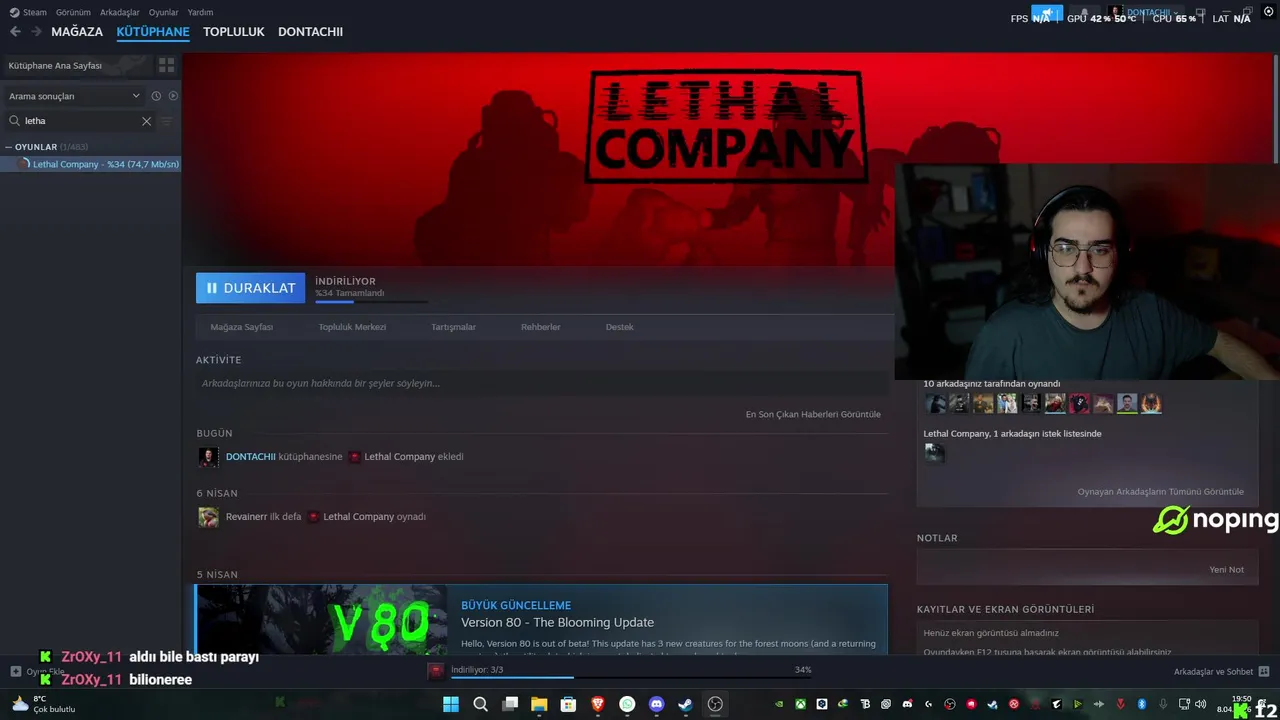Click the volume speaker tray icon
This screenshot has height=720, width=1280.
[1200, 704]
